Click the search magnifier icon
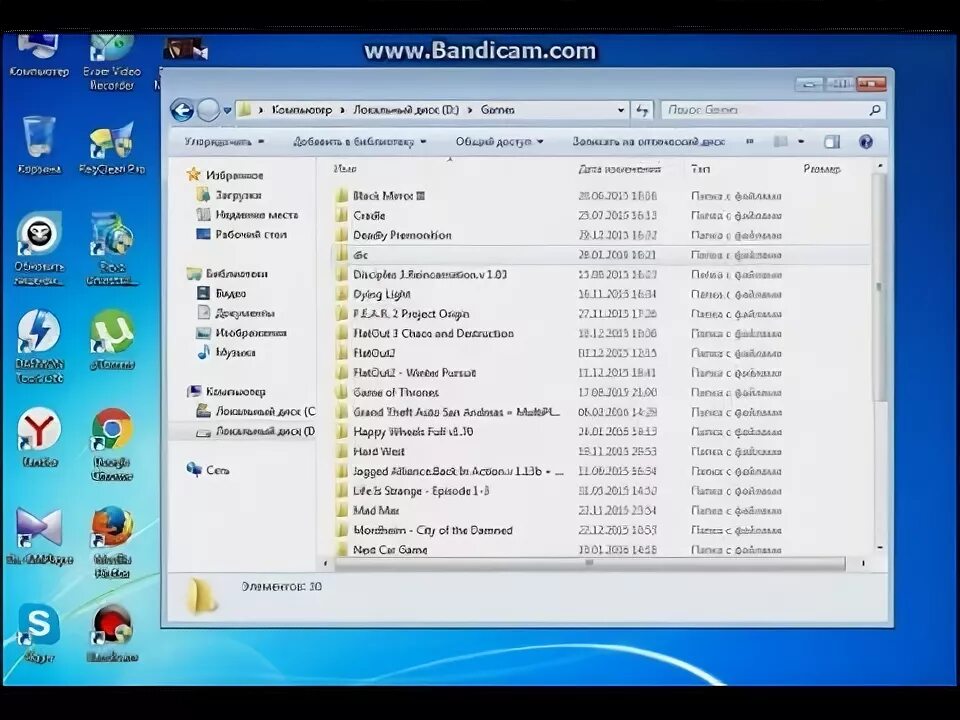 tap(875, 110)
